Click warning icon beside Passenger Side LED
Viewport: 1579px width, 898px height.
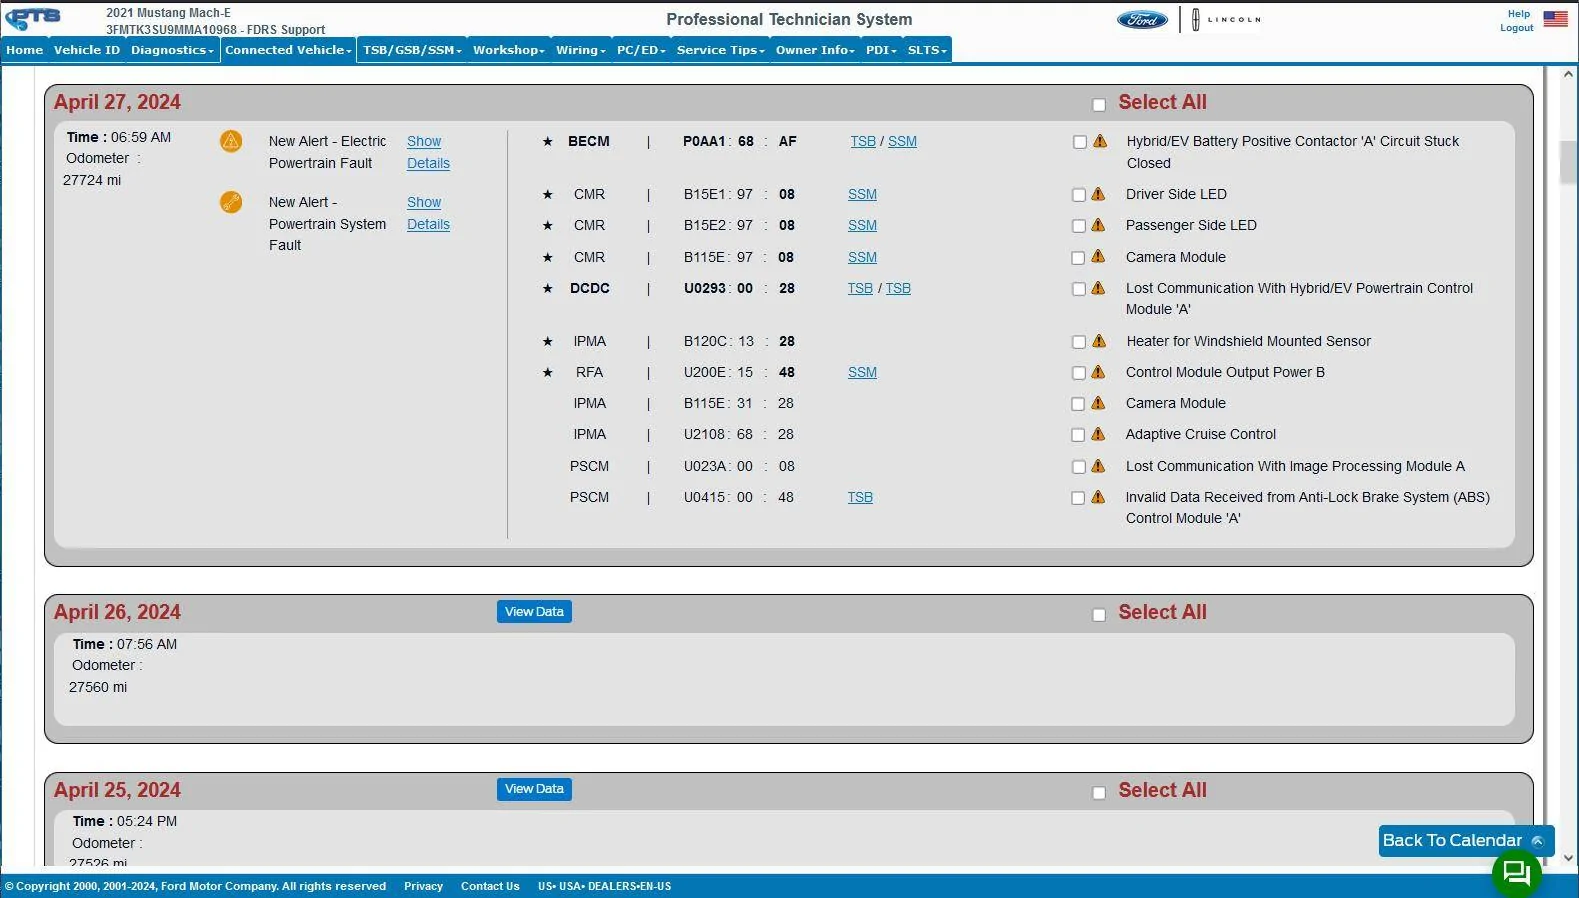1099,225
